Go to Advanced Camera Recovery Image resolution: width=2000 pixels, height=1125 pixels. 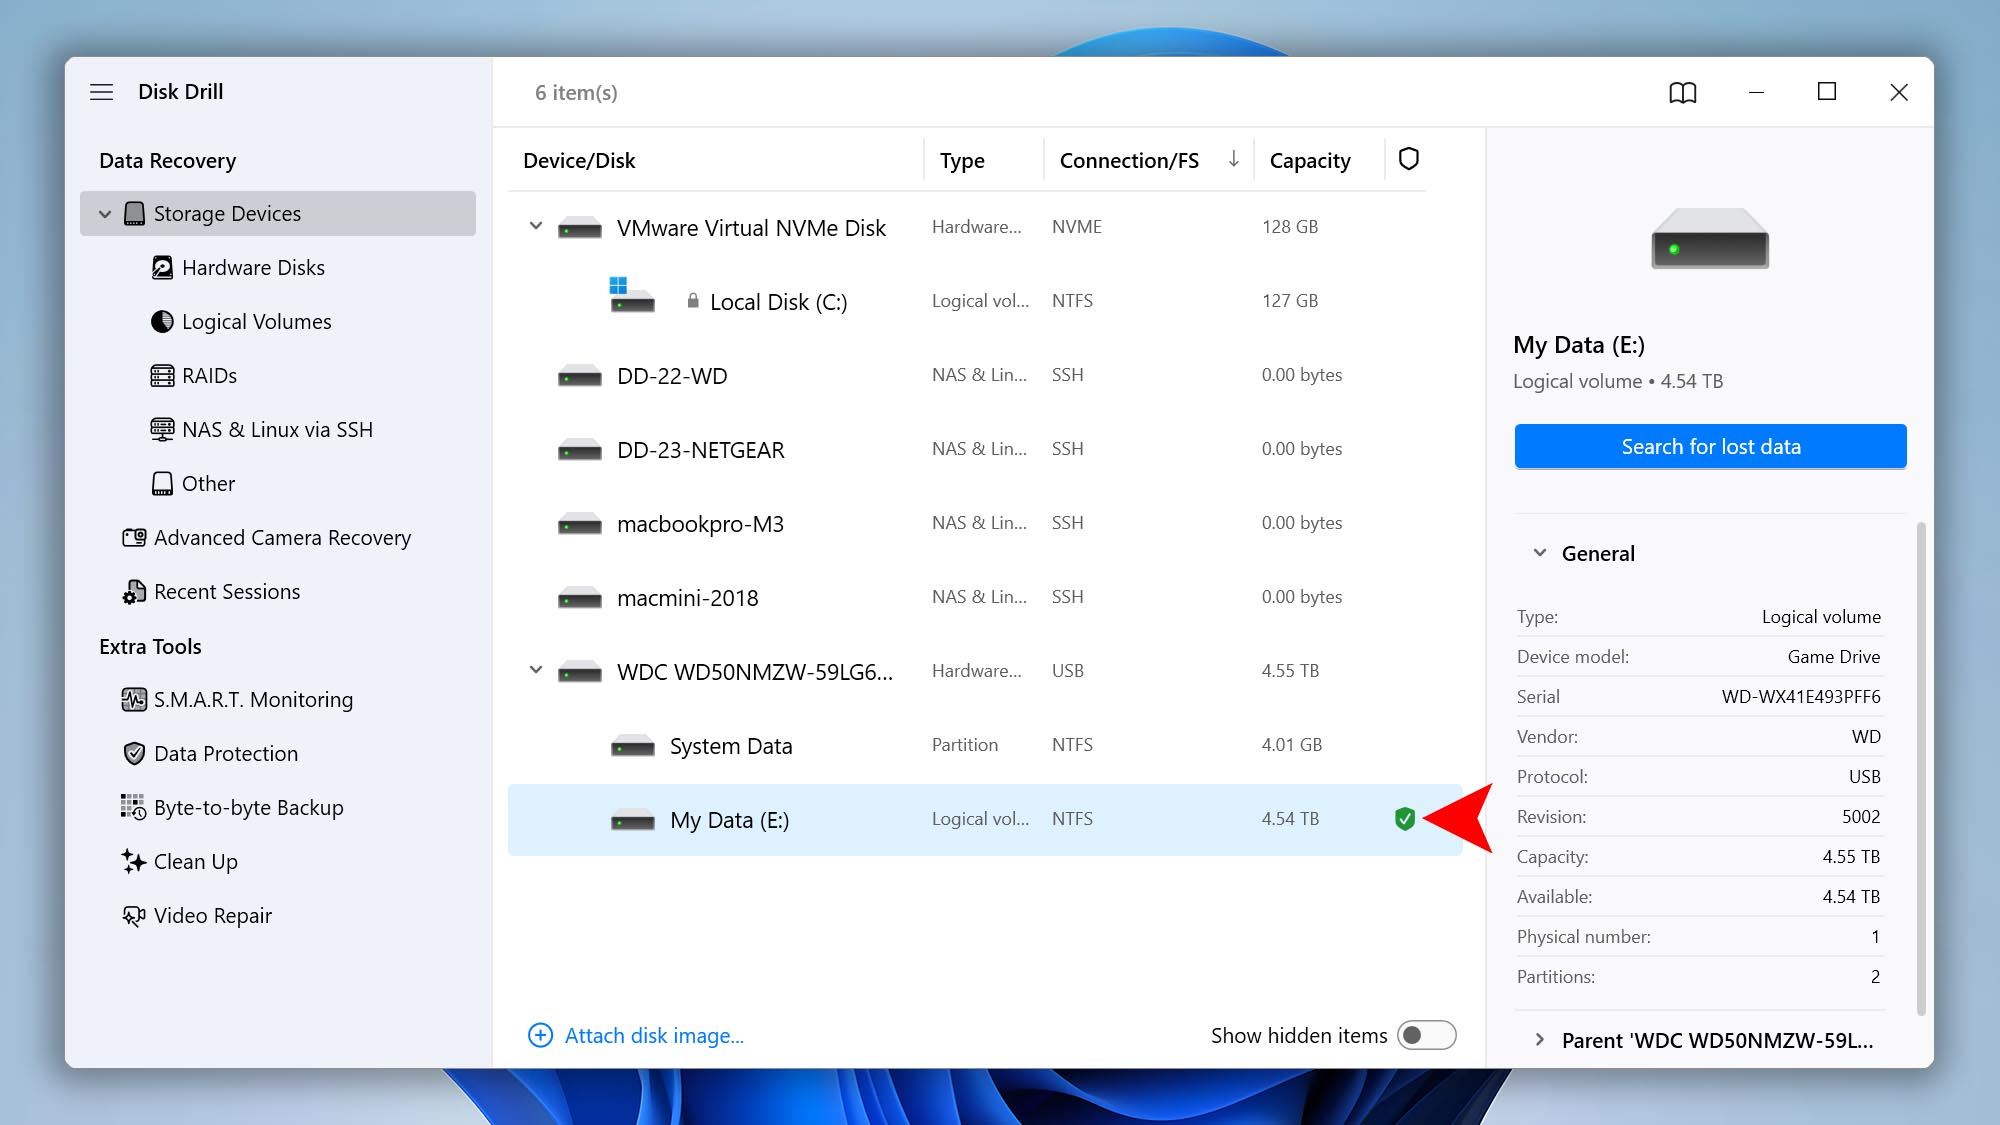coord(282,538)
